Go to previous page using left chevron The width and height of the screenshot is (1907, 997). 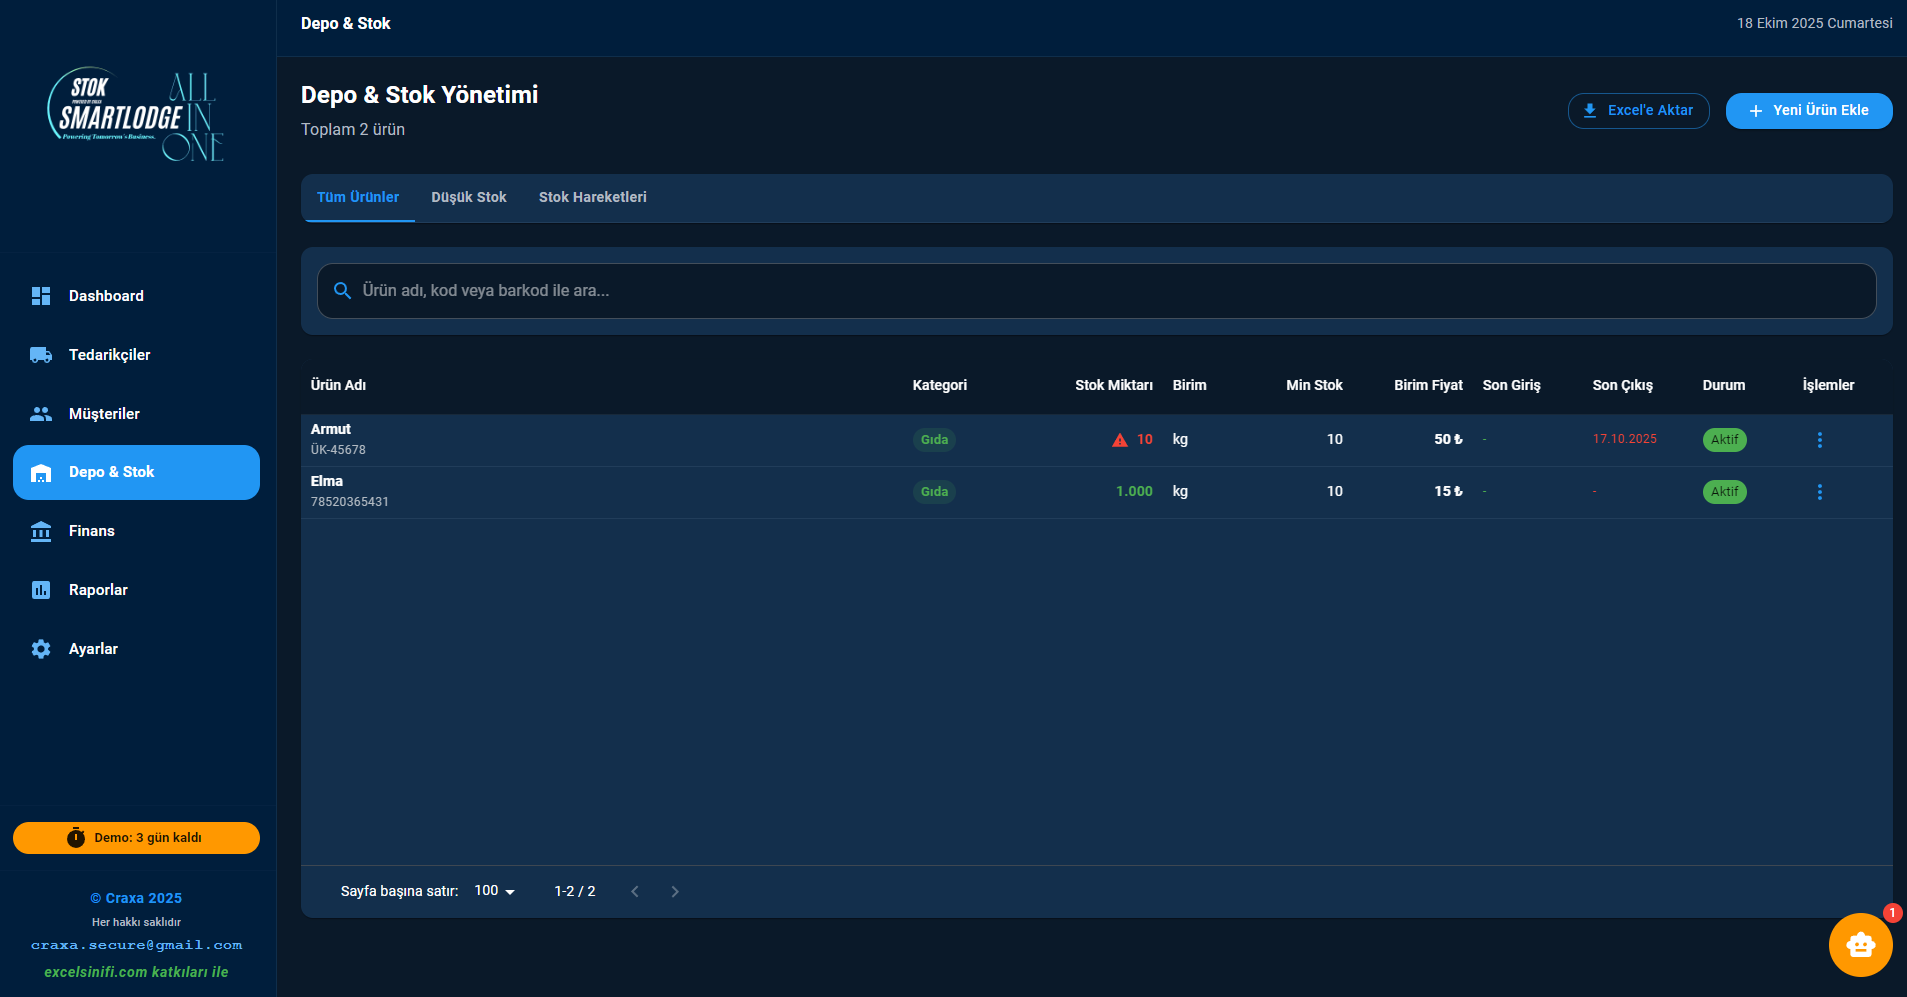click(x=635, y=891)
